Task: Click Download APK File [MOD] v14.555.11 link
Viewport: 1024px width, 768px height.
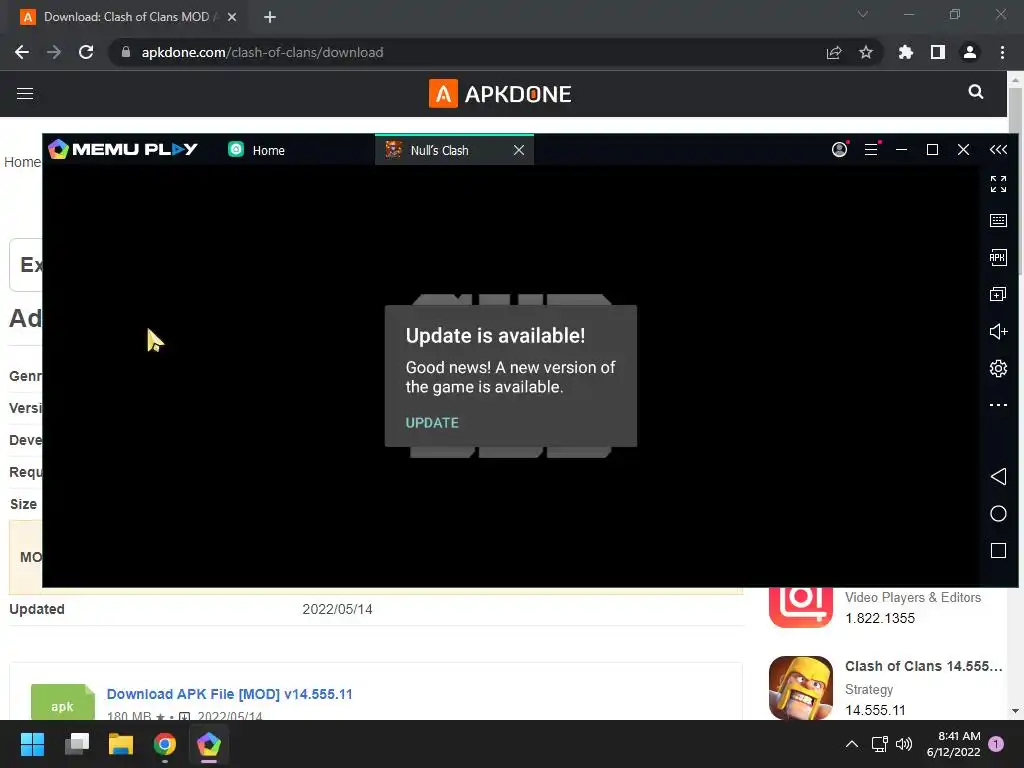Action: point(229,694)
